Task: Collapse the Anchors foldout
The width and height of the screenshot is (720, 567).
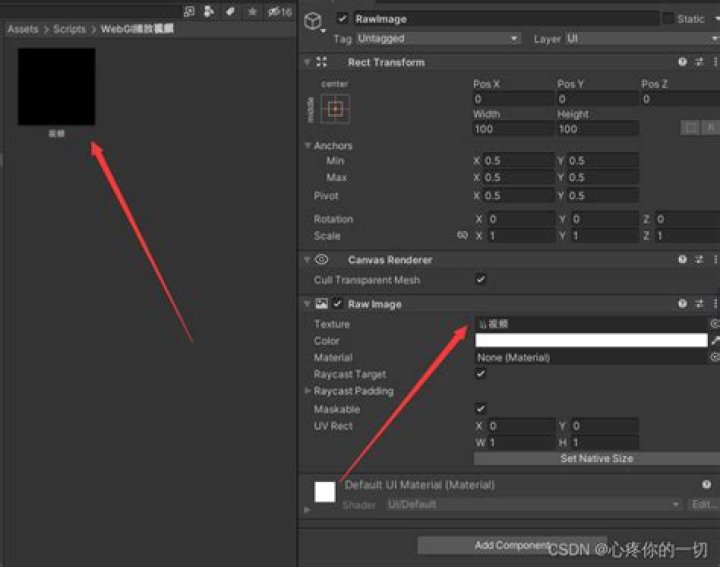Action: (308, 146)
